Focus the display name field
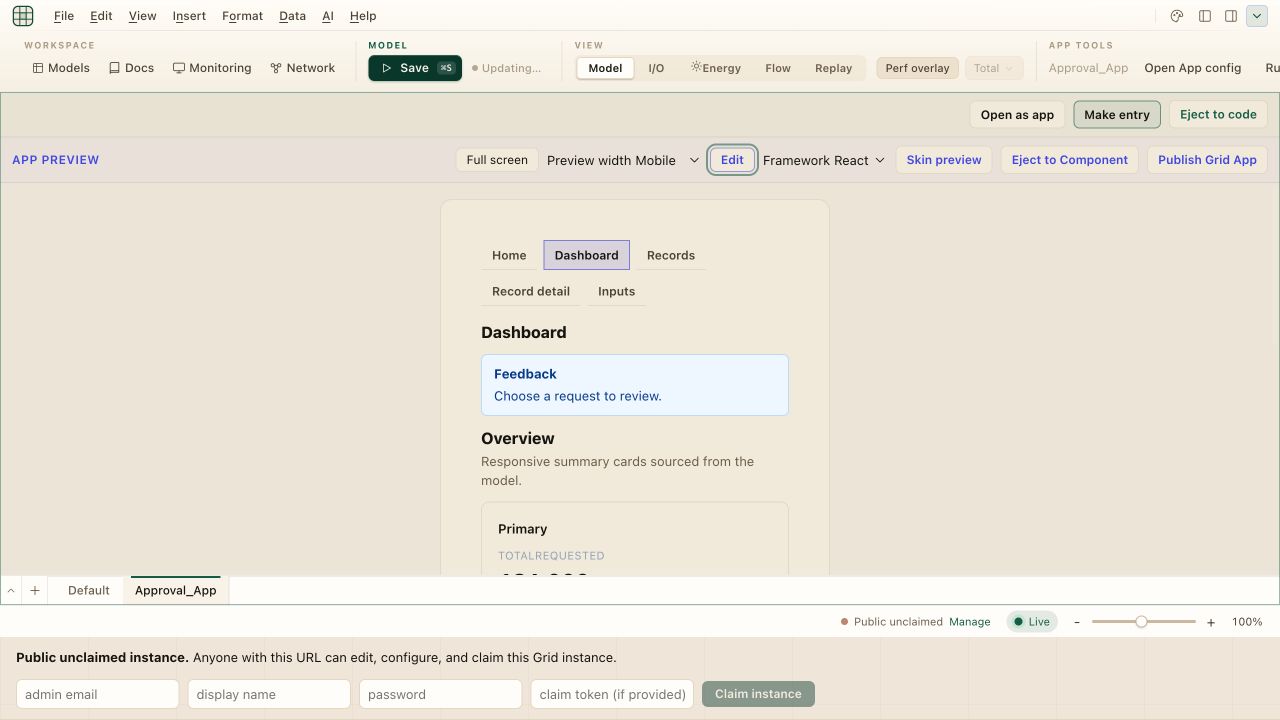 tap(269, 694)
